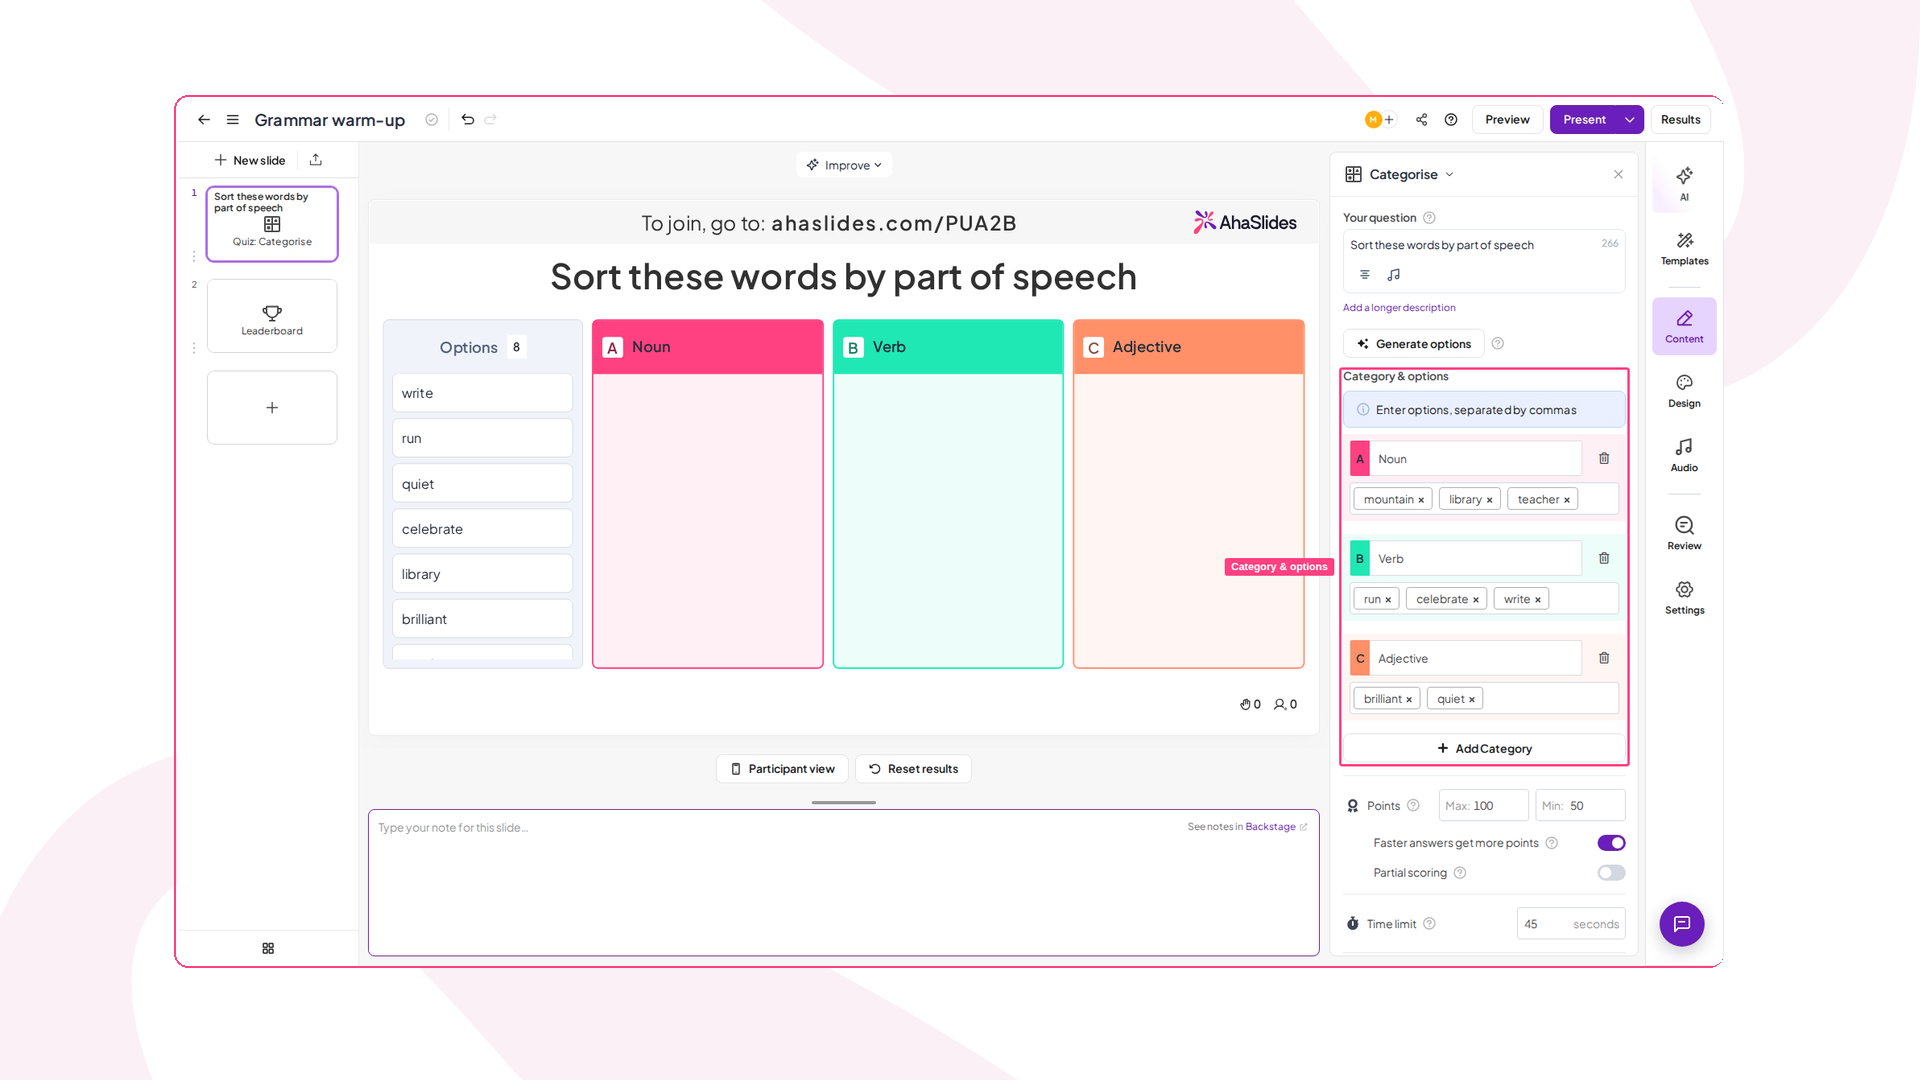The width and height of the screenshot is (1920, 1080).
Task: Open the help question mark icon
Action: coord(1451,120)
